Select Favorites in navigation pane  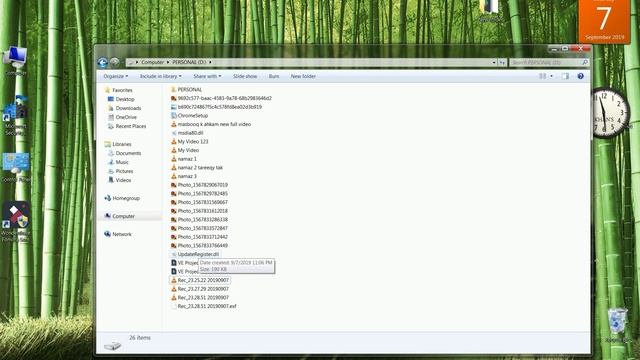tap(122, 90)
